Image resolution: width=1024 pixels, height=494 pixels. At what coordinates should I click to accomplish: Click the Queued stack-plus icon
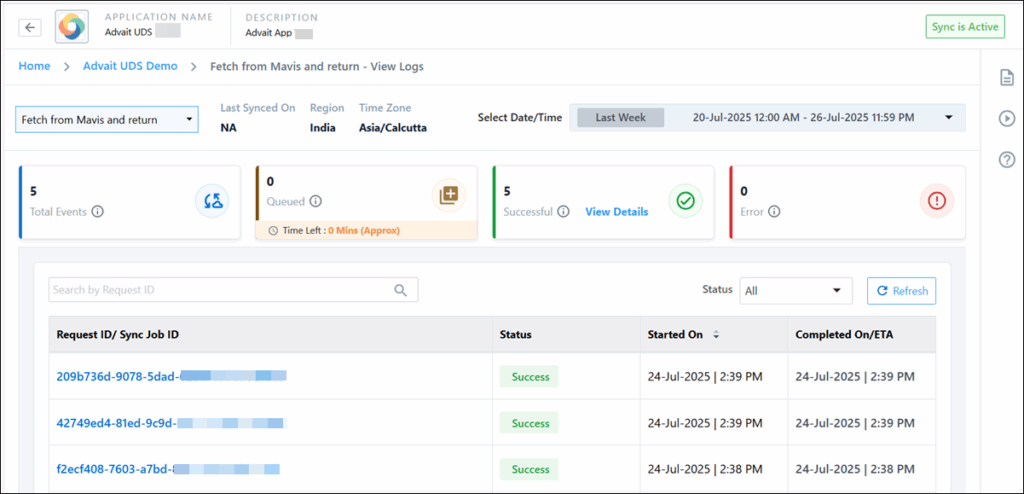click(x=449, y=195)
